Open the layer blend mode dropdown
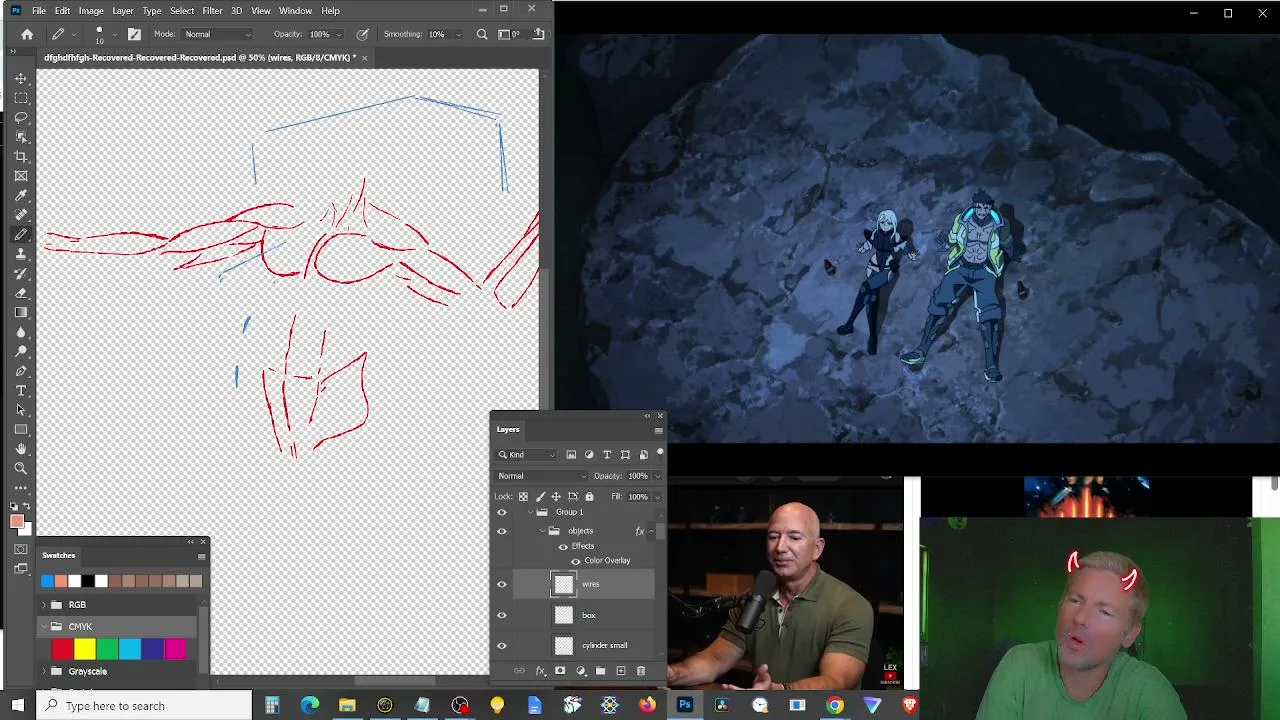The height and width of the screenshot is (720, 1280). coord(541,476)
